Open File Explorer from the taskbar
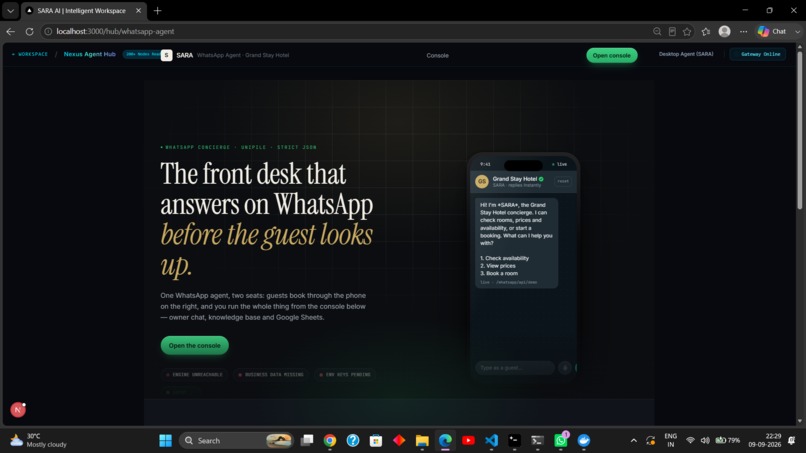 coord(422,441)
